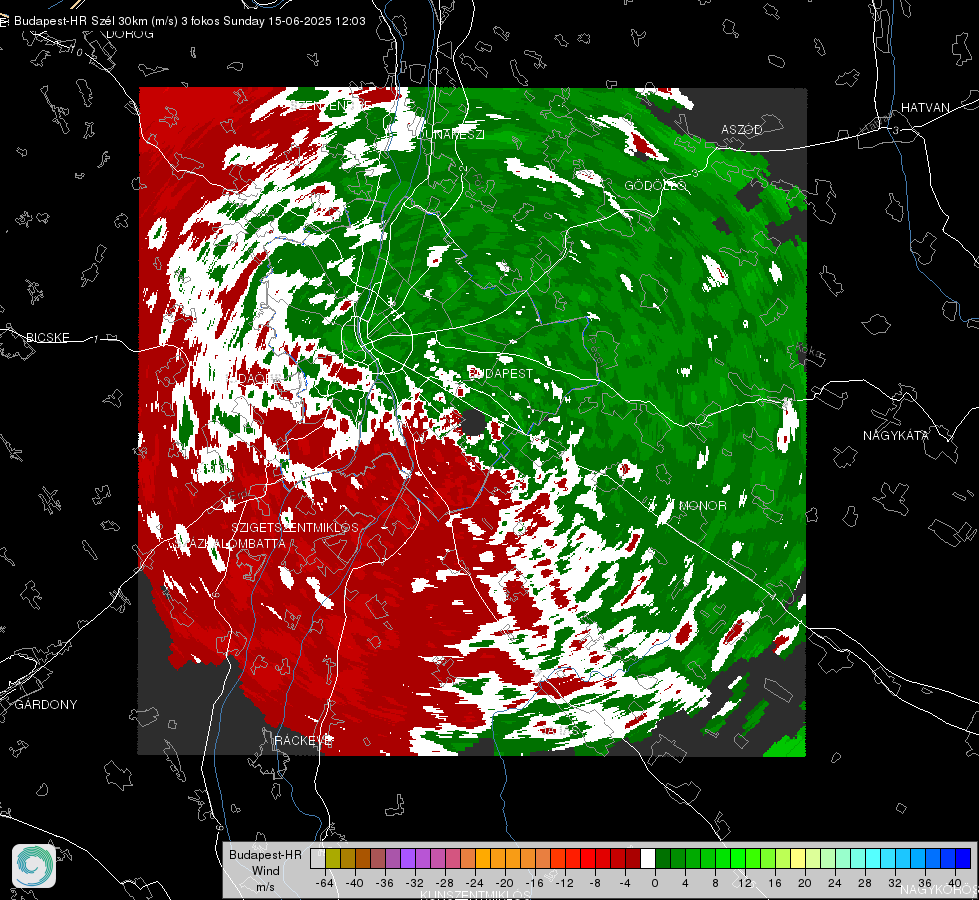Click the 'Wind' legend label
Viewport: 979px width, 900px height.
(x=265, y=870)
